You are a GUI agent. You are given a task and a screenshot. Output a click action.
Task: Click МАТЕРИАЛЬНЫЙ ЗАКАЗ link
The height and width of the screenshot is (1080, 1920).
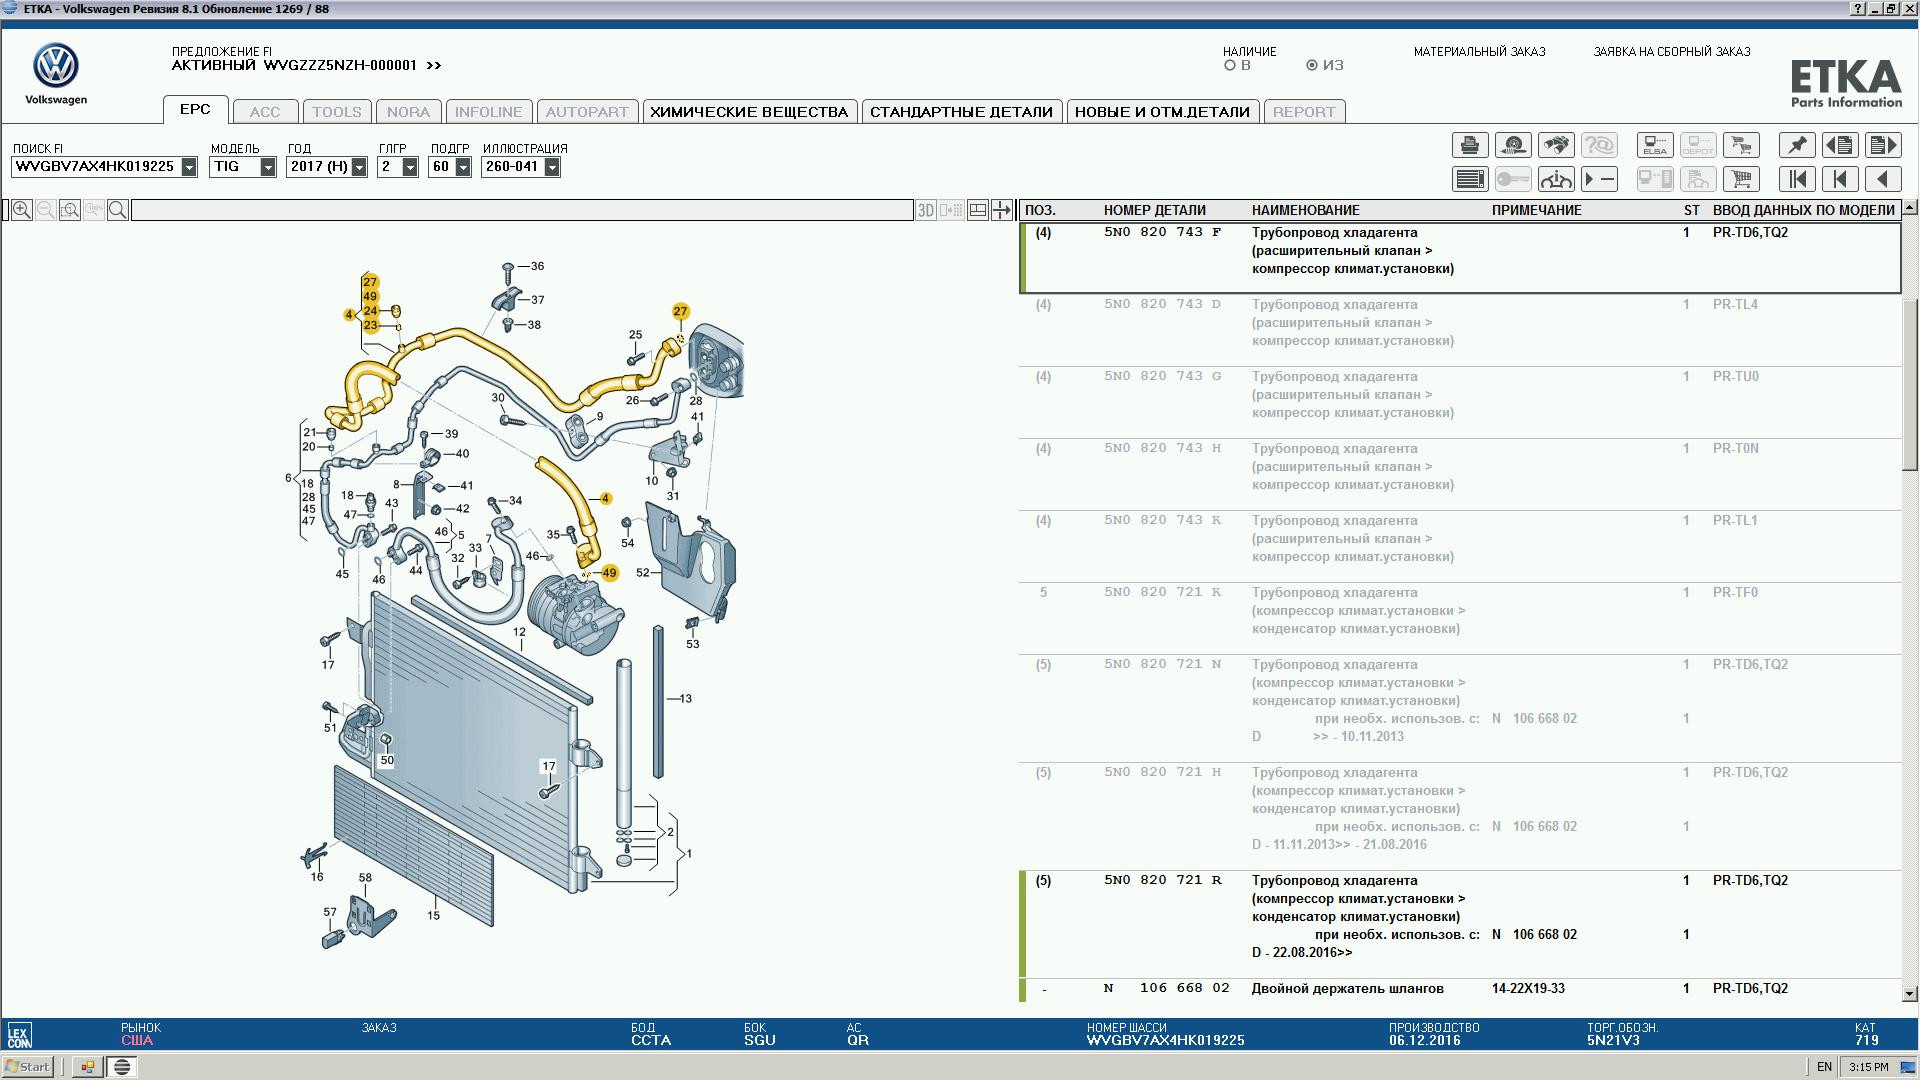tap(1479, 52)
